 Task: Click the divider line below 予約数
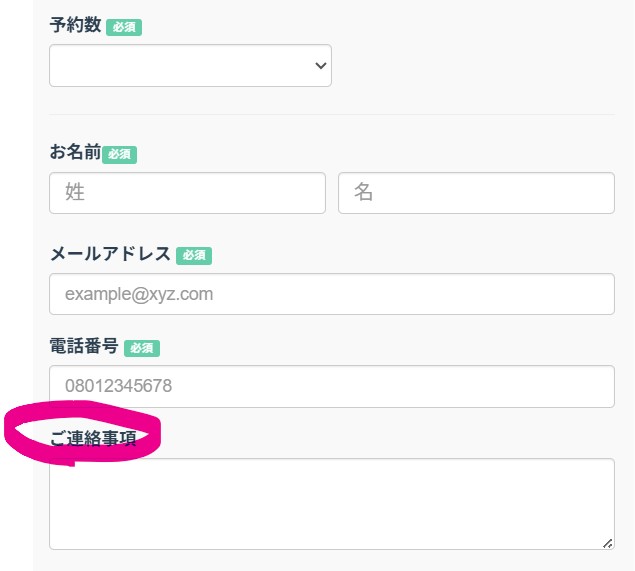[x=332, y=115]
